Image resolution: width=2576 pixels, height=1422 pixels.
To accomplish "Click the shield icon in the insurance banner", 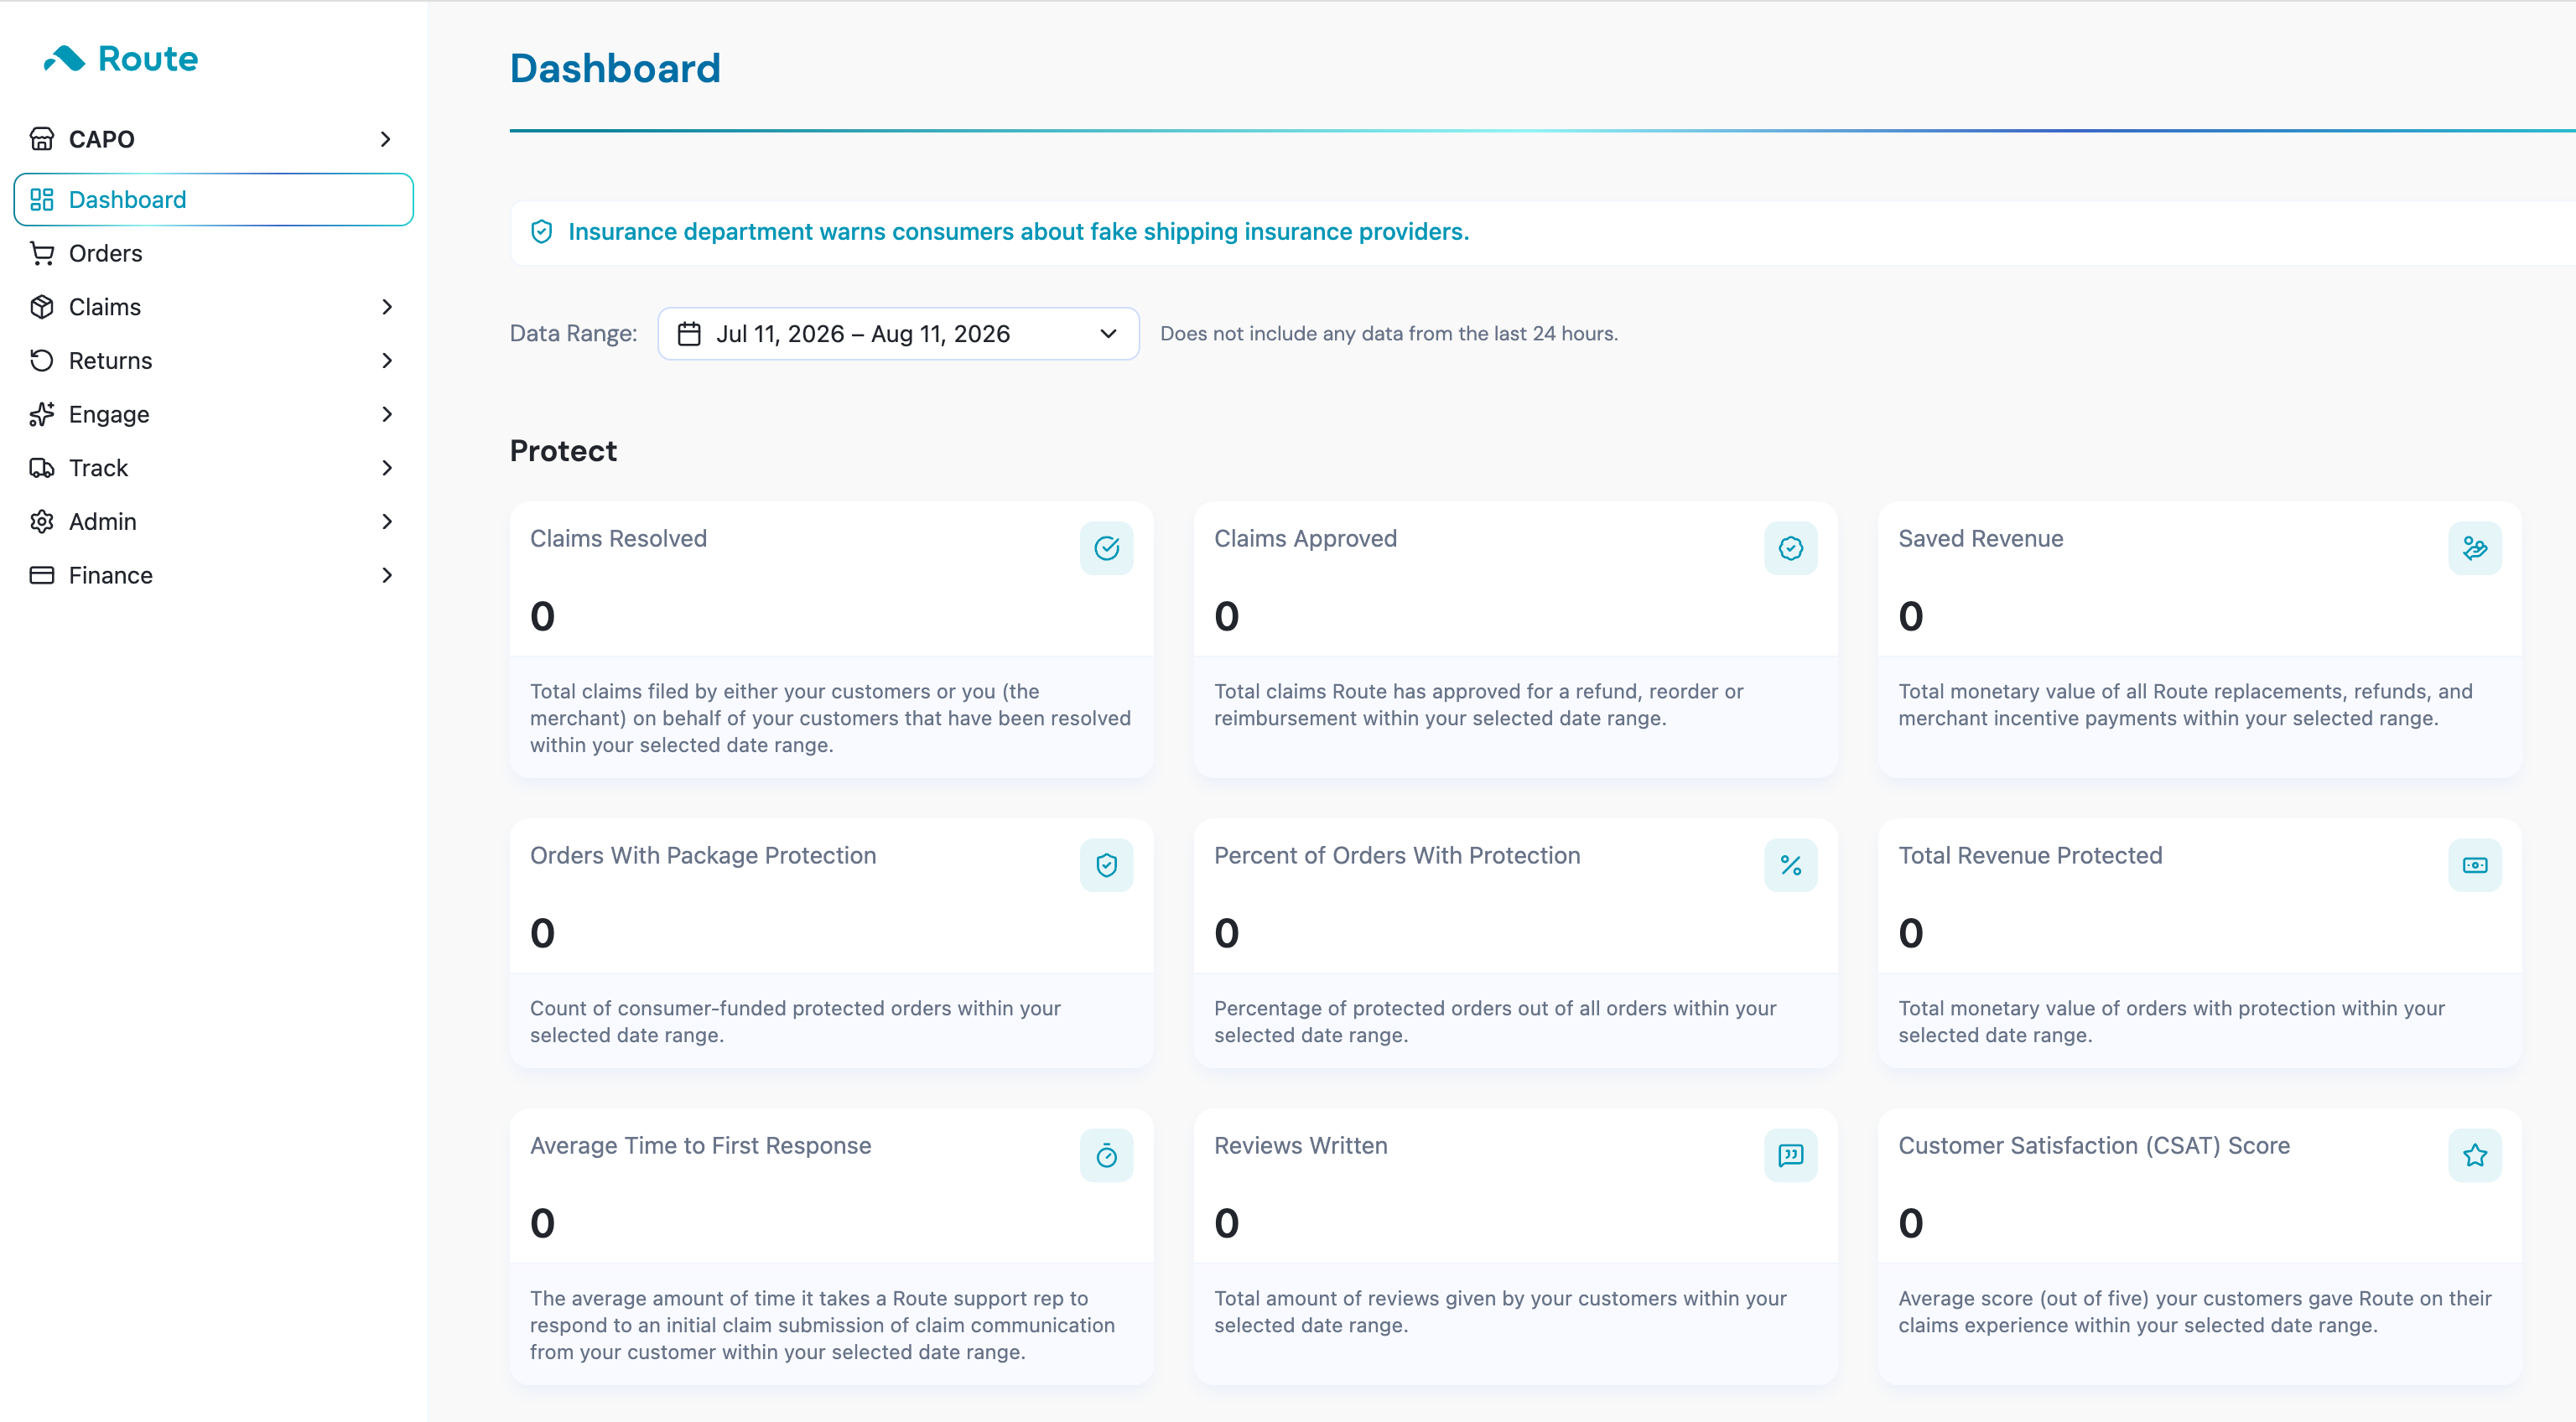I will [x=541, y=232].
